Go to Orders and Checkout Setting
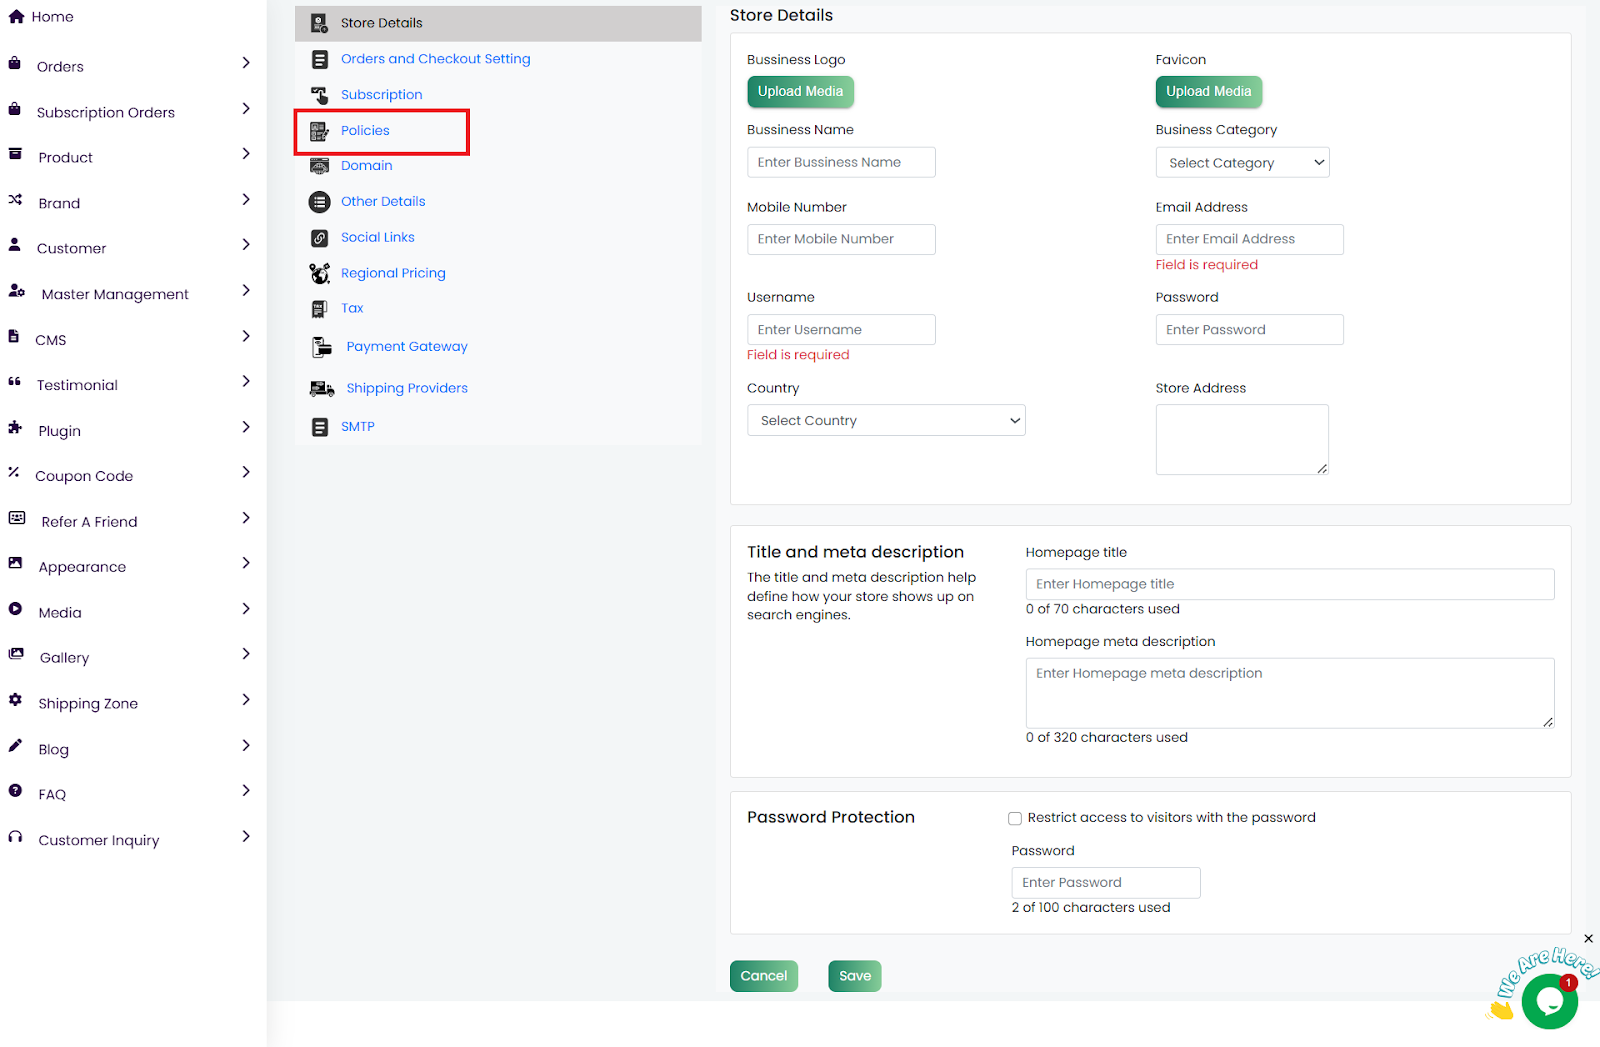The width and height of the screenshot is (1600, 1047). point(435,59)
